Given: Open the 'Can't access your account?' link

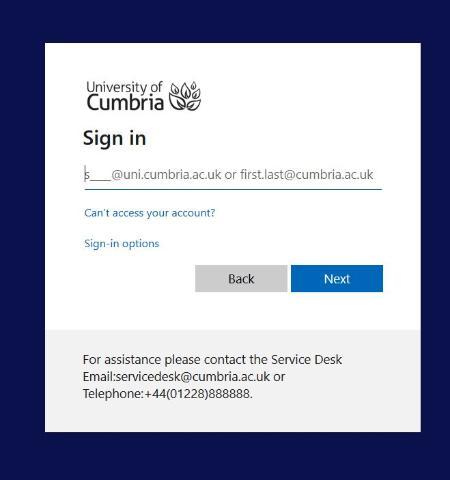Looking at the screenshot, I should [150, 213].
